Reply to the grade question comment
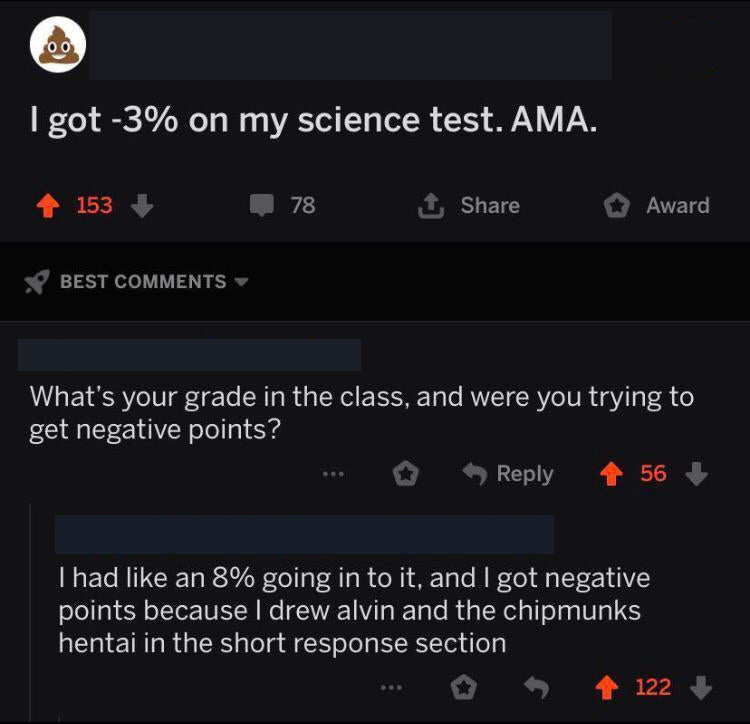 (508, 474)
